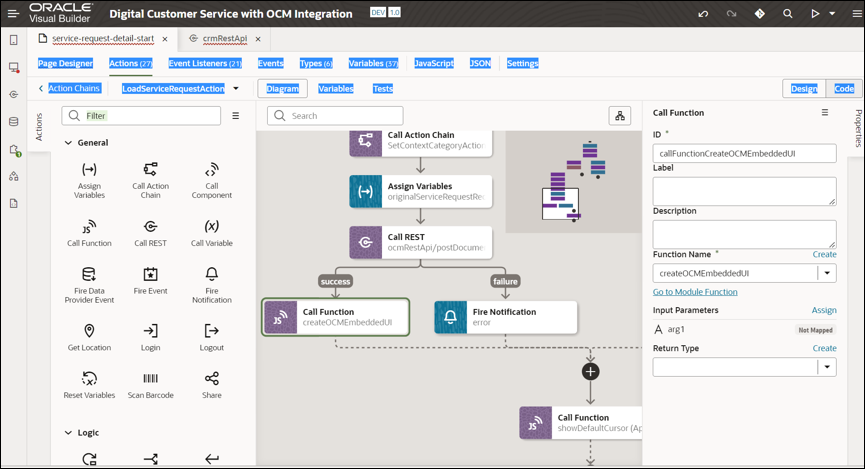The width and height of the screenshot is (865, 469).
Task: Select the Call Action Chain palette action
Action: tap(151, 180)
